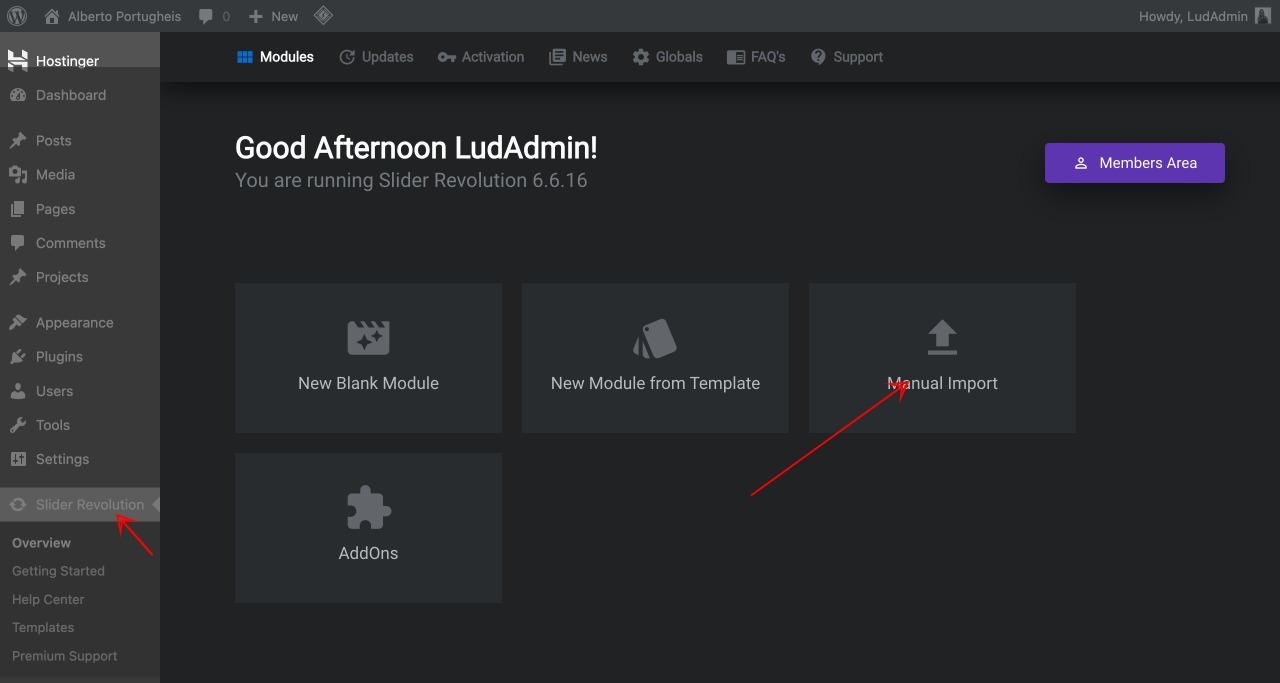Click the Tools wrench icon
This screenshot has height=683, width=1280.
point(18,425)
